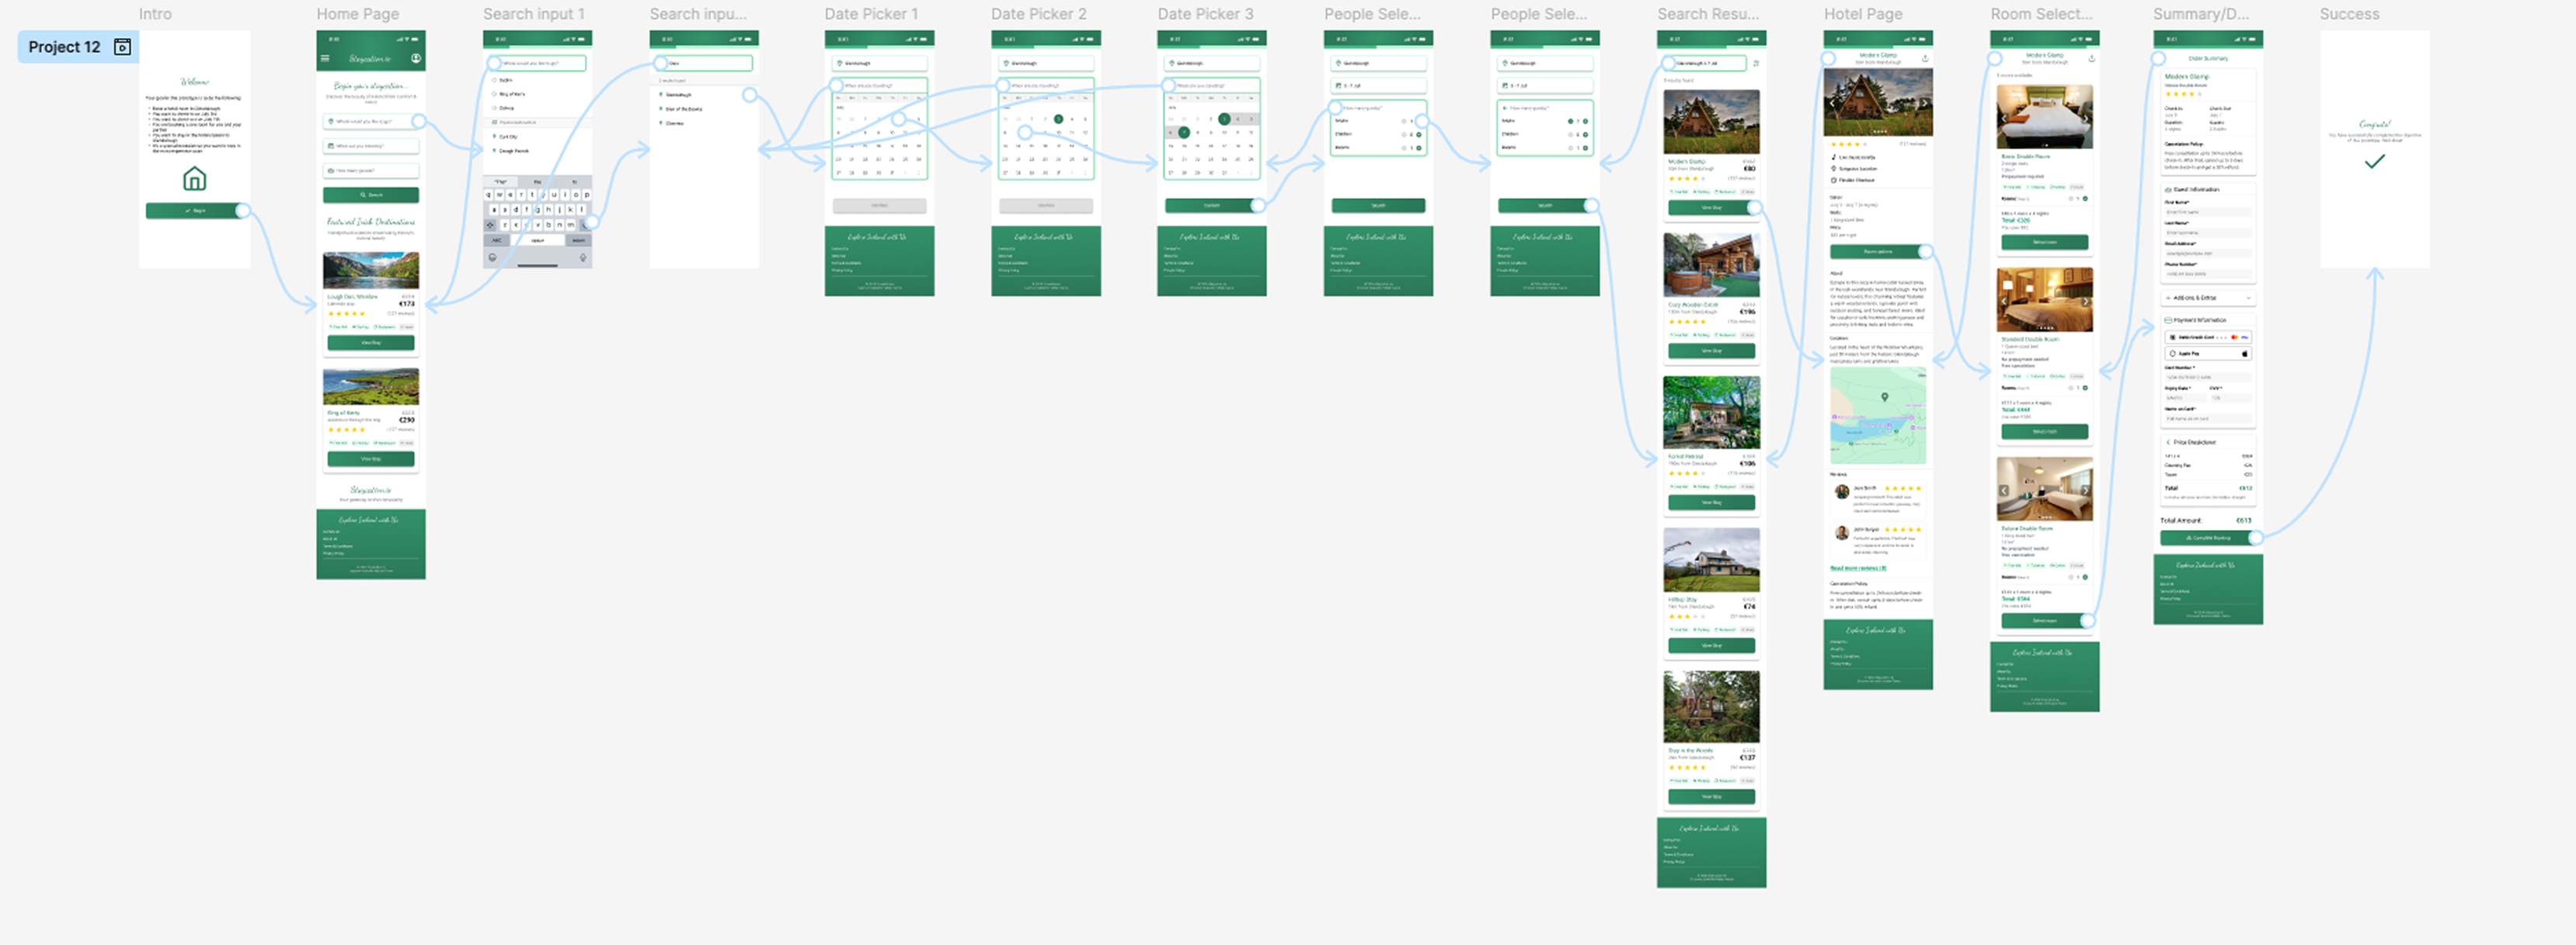Click the map location pin on Hotel Page
This screenshot has height=945, width=2576.
tap(1884, 398)
